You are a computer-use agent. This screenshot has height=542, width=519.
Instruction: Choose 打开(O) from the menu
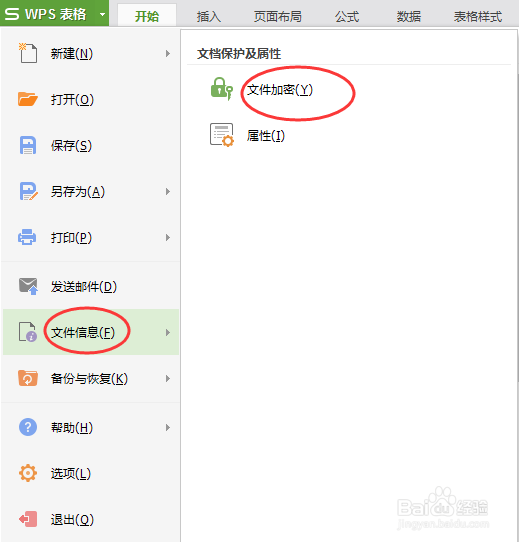pos(91,99)
